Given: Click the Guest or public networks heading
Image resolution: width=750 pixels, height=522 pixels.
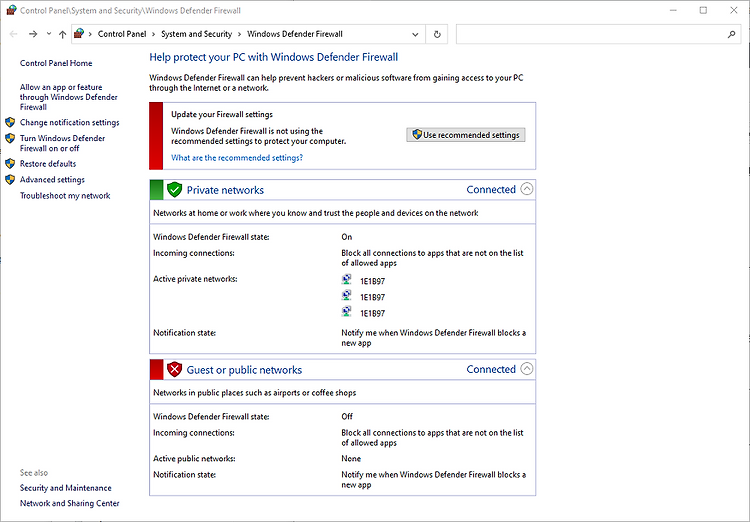Looking at the screenshot, I should pyautogui.click(x=244, y=370).
